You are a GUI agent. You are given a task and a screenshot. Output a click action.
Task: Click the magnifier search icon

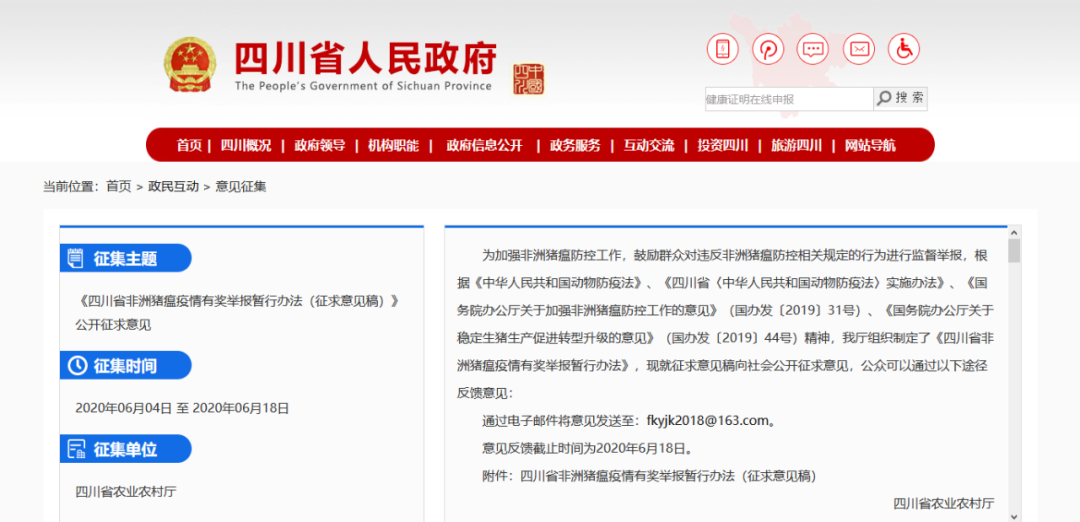click(884, 98)
